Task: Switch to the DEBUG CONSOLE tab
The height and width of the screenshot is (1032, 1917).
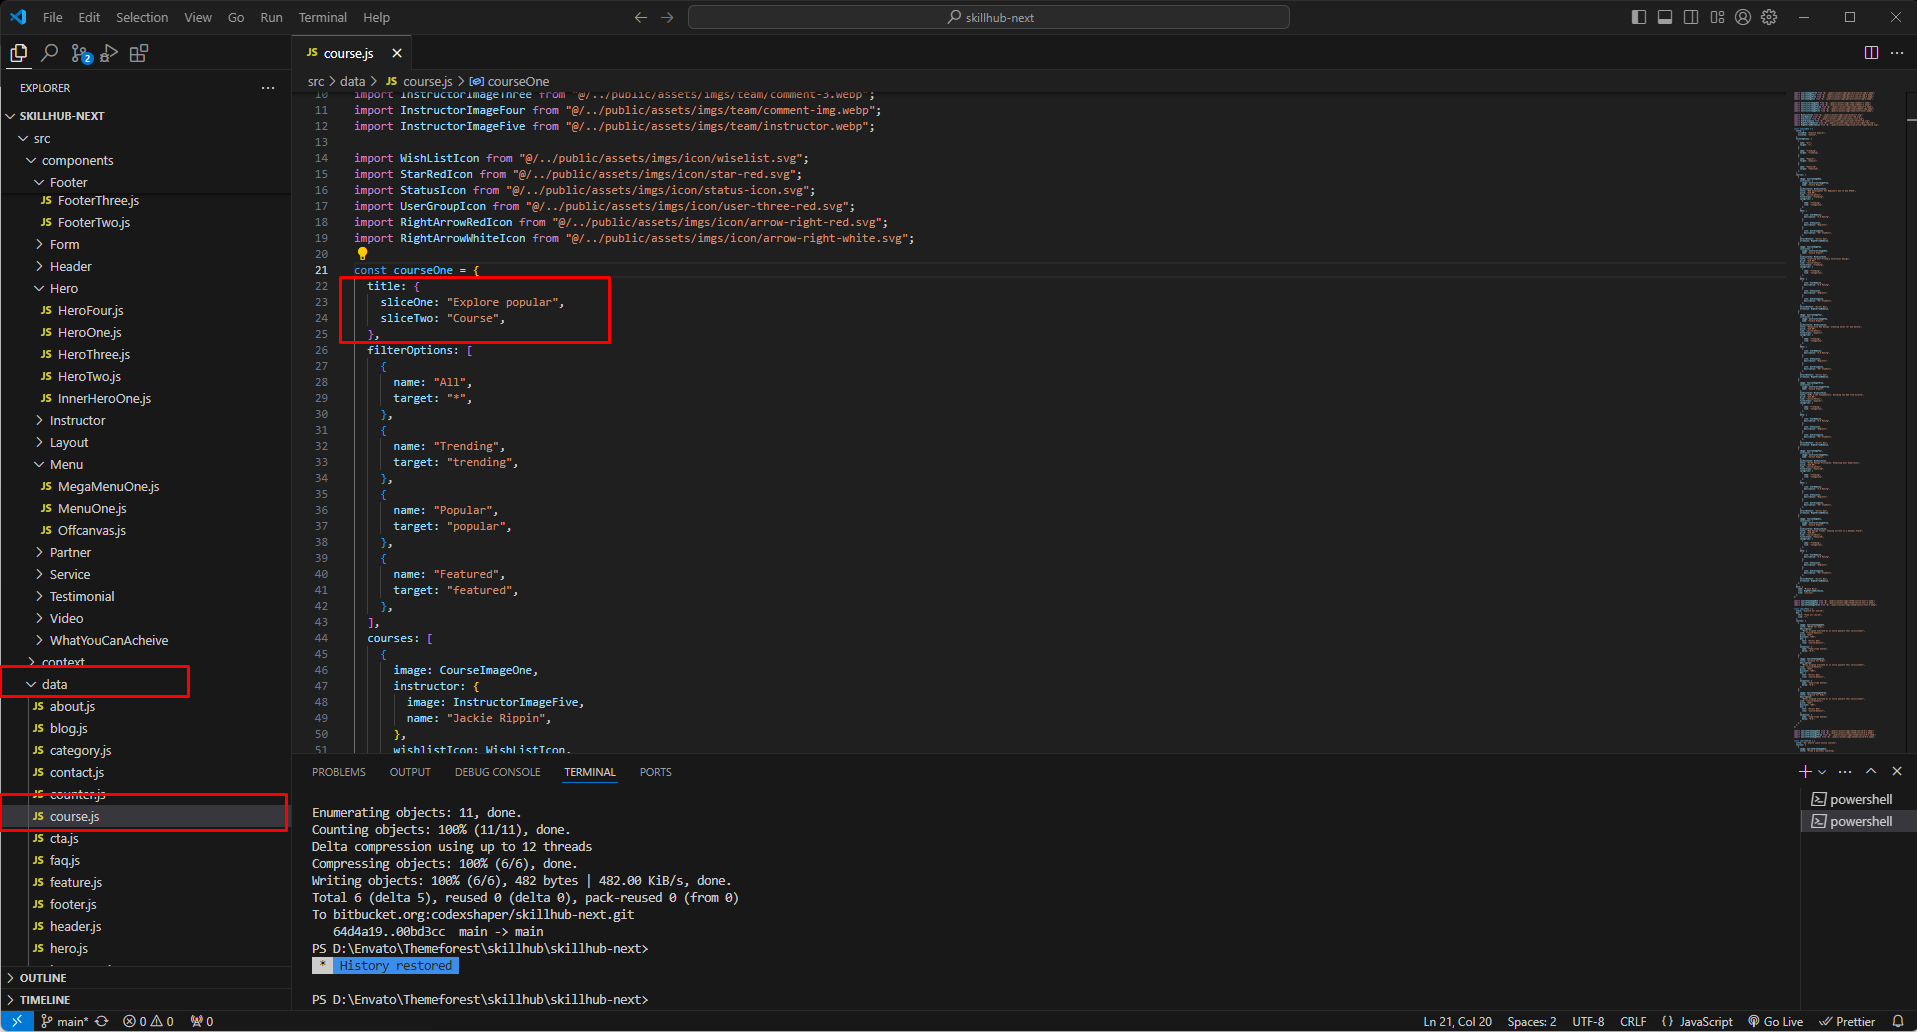Action: tap(497, 772)
